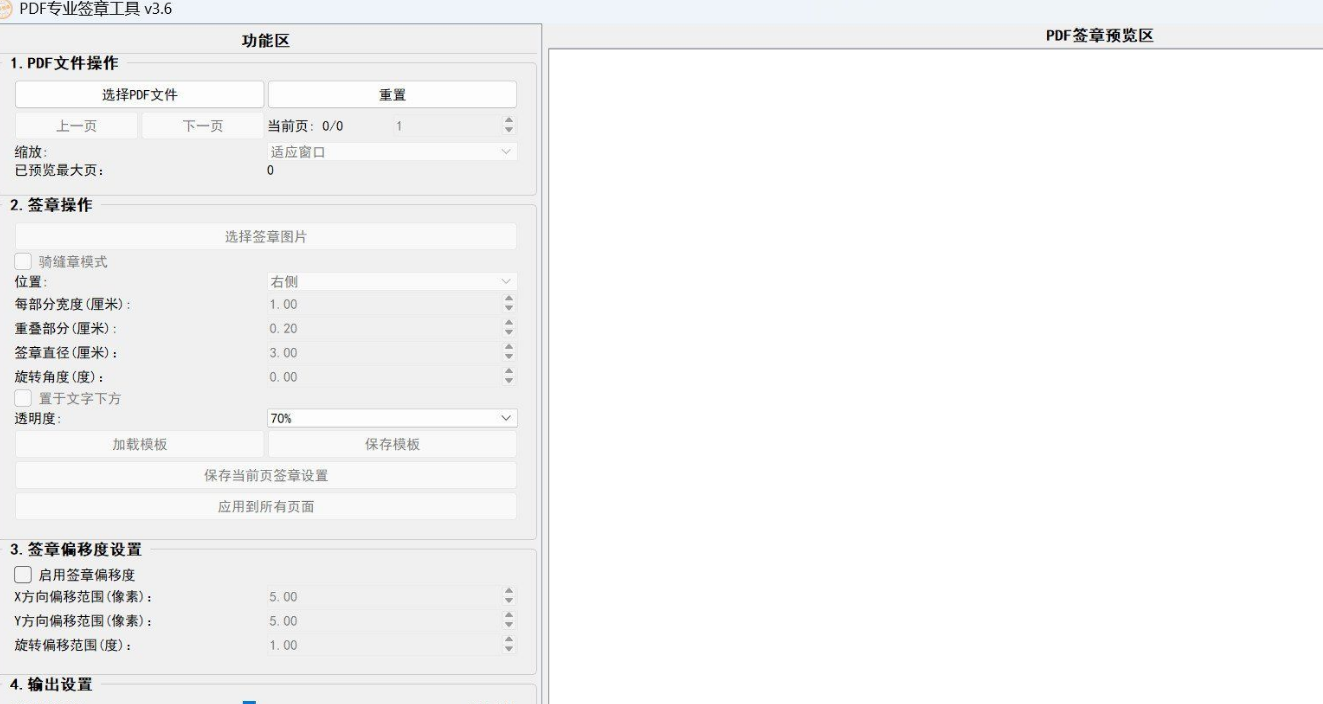Expand the 位置 dropdown showing 右侧
Screen dimensions: 1323x704
click(x=392, y=282)
